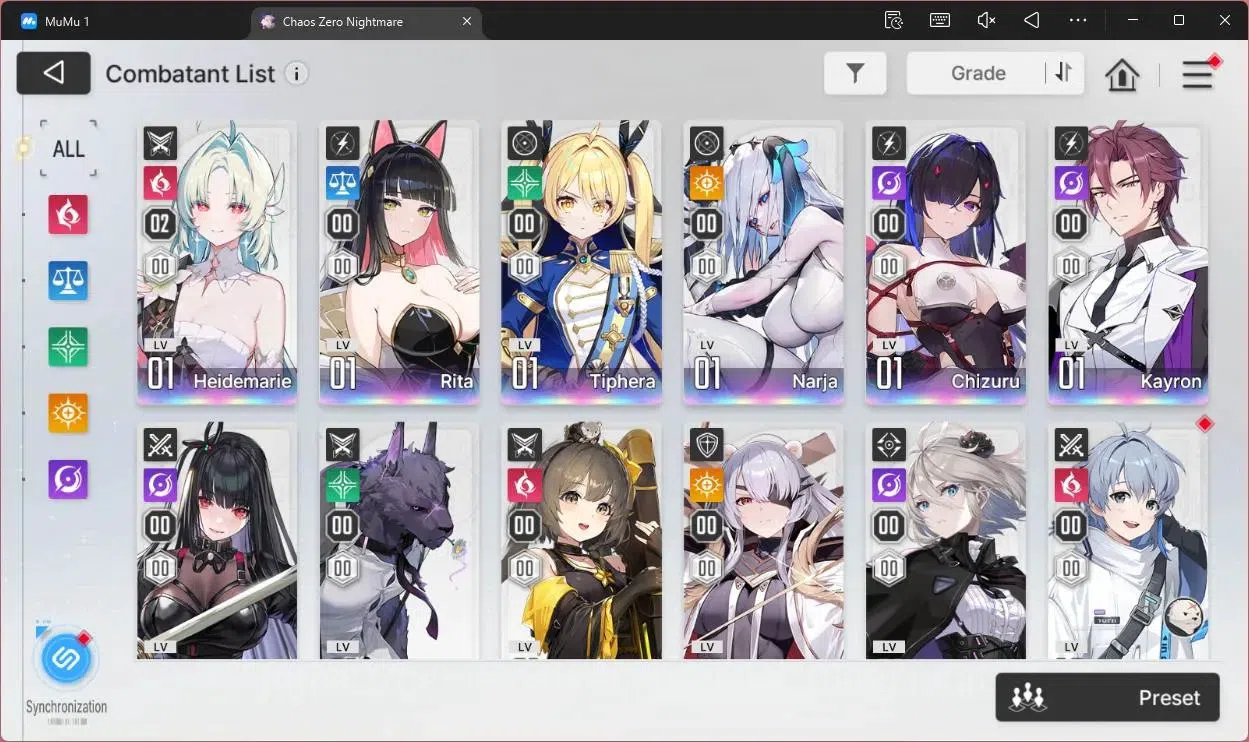The width and height of the screenshot is (1249, 742).
Task: Click Kayron's lightning class icon
Action: (1071, 143)
